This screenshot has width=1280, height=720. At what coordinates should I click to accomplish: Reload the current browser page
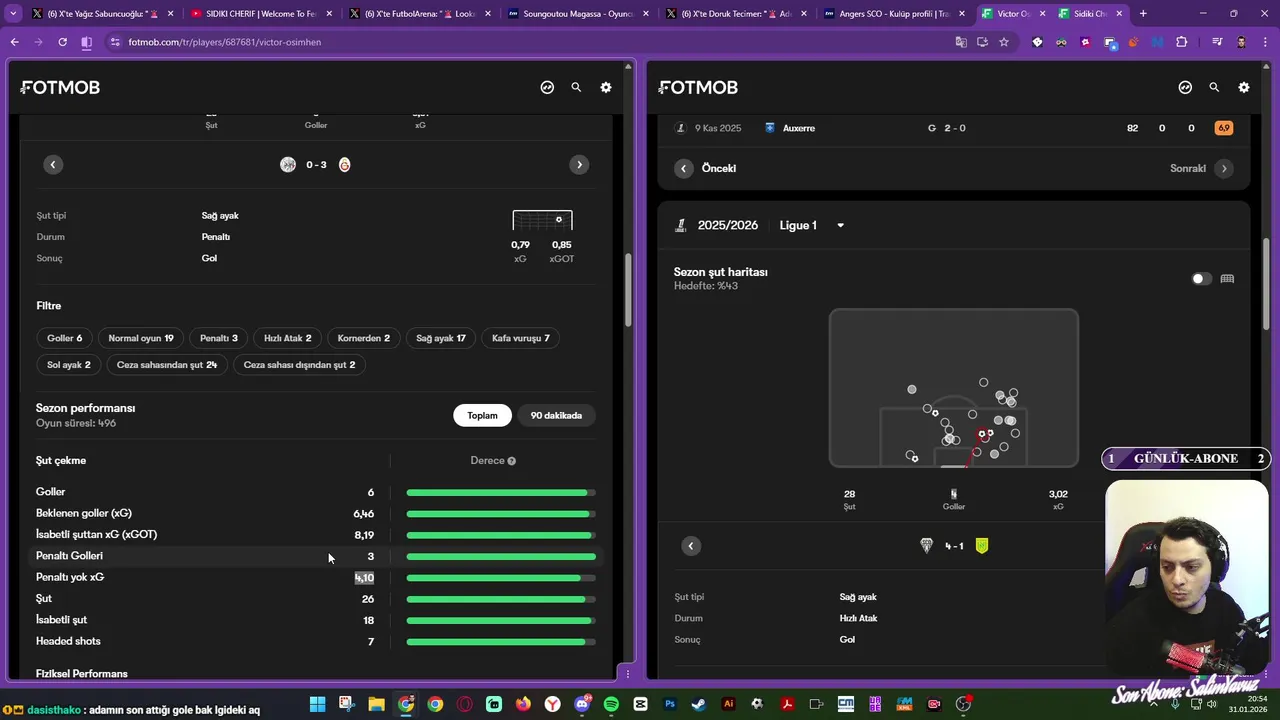62,42
